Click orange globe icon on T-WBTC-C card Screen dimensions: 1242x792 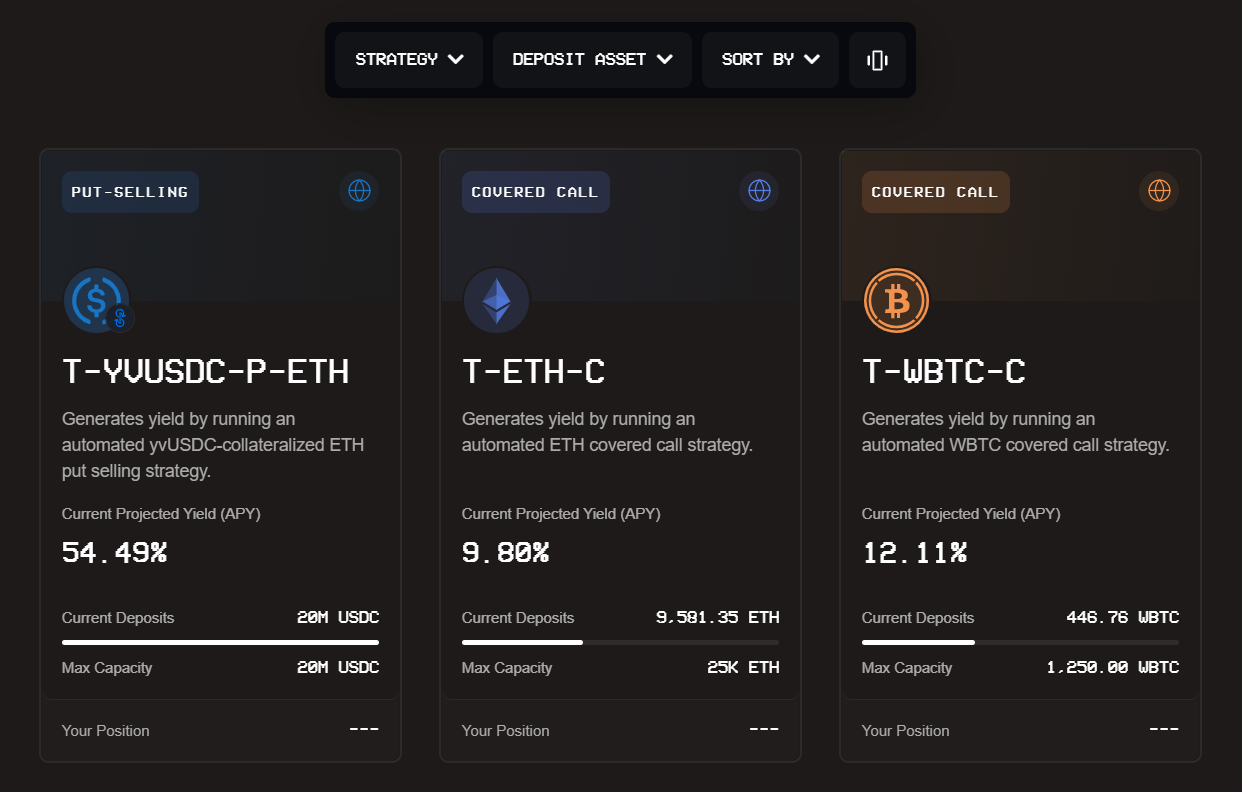click(1159, 190)
